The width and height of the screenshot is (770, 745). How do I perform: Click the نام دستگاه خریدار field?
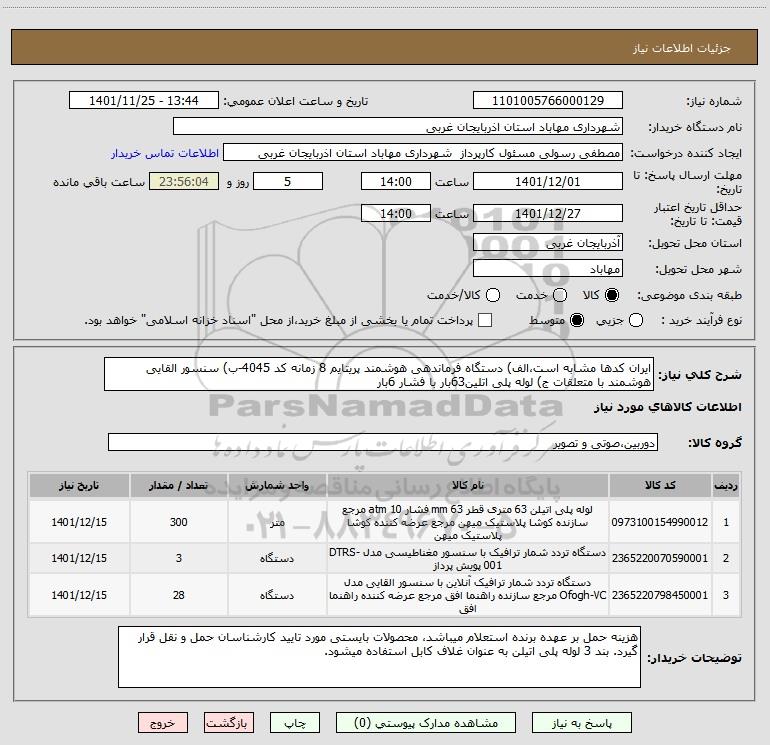click(x=398, y=127)
